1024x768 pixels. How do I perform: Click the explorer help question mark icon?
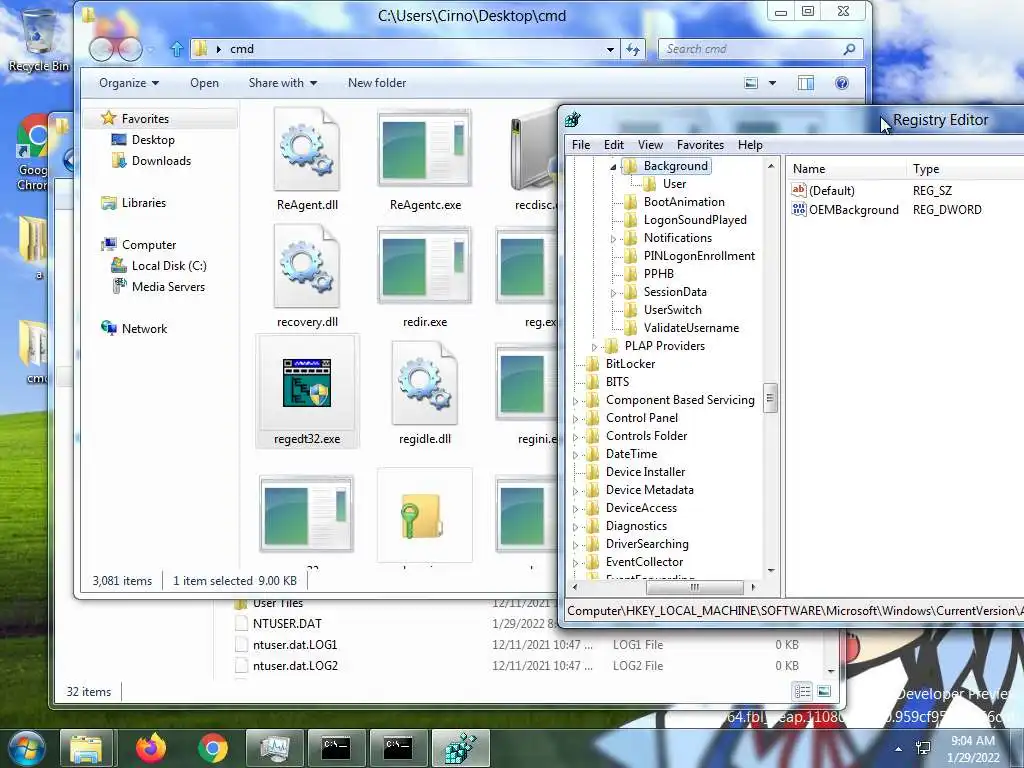[x=842, y=83]
